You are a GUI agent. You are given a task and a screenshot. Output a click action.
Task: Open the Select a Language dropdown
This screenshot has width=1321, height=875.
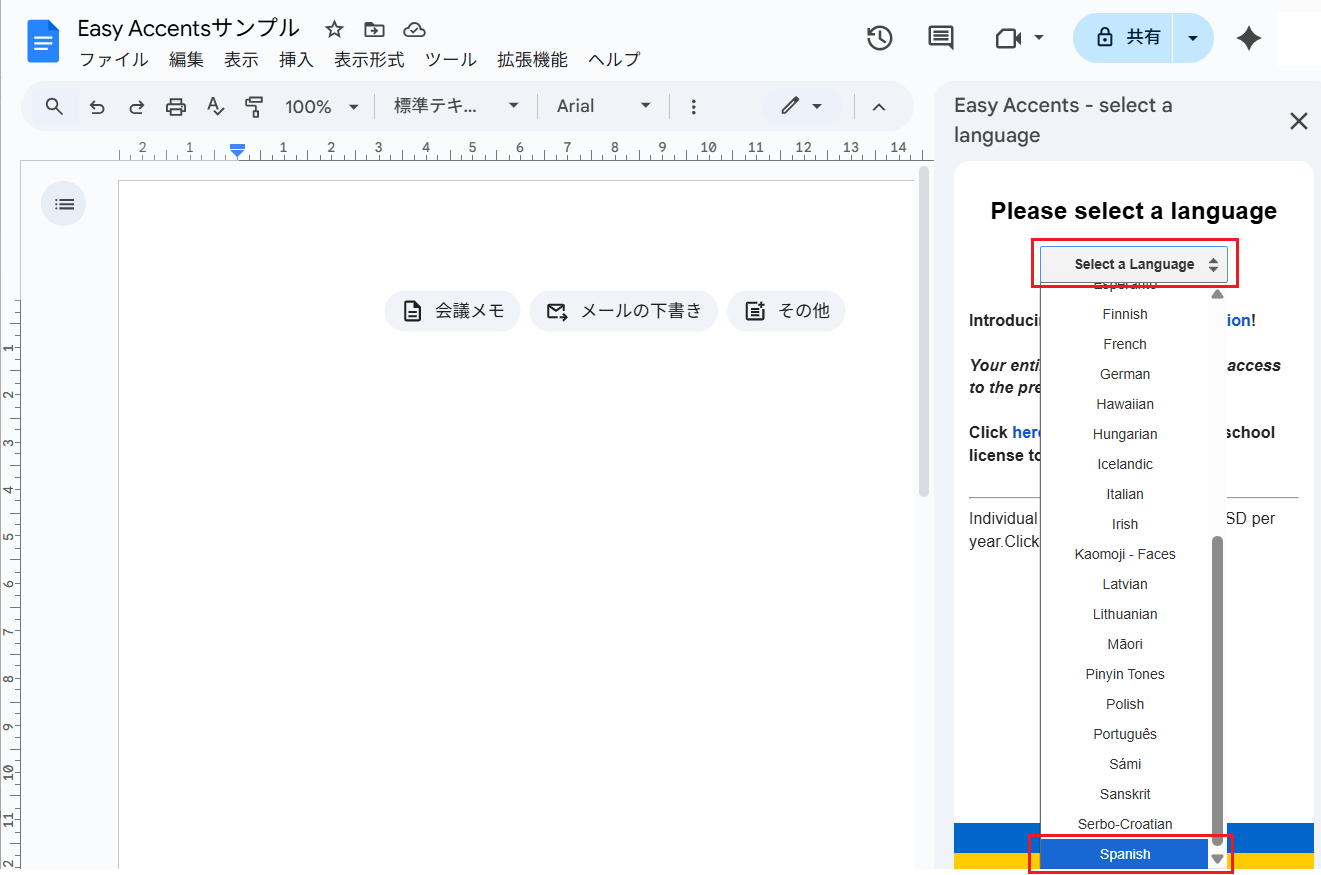pos(1134,264)
